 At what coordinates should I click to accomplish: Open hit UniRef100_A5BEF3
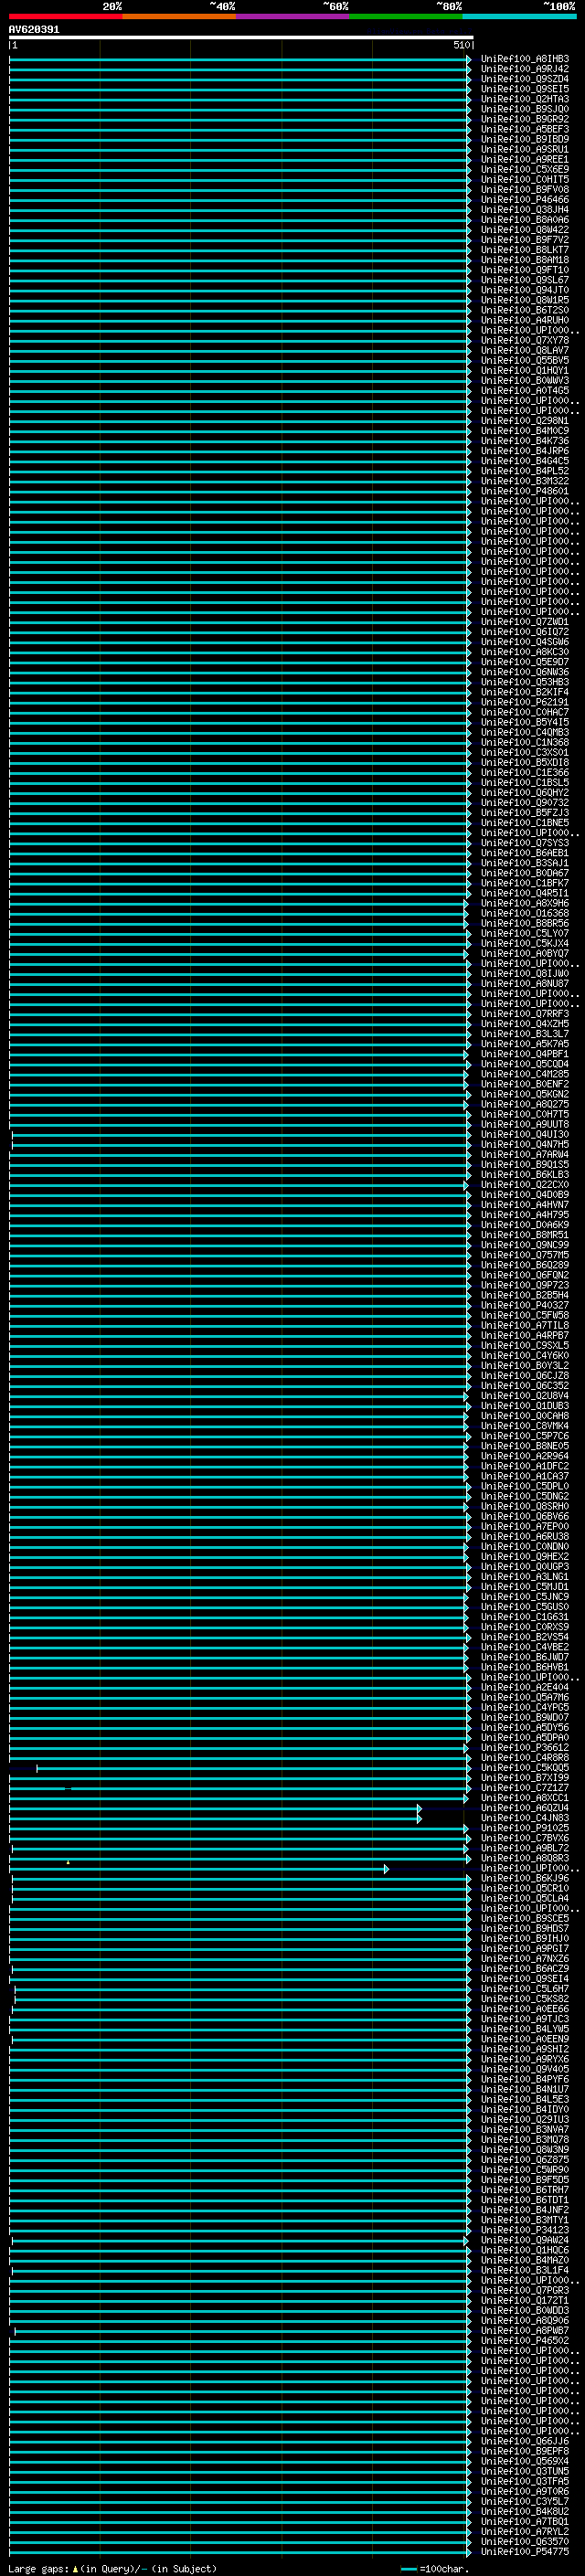tap(525, 129)
